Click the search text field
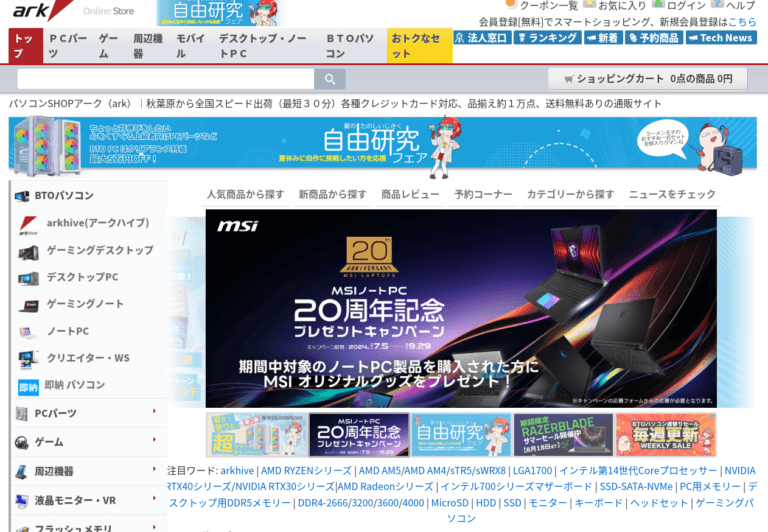Screen dimensions: 768x532 (166, 79)
